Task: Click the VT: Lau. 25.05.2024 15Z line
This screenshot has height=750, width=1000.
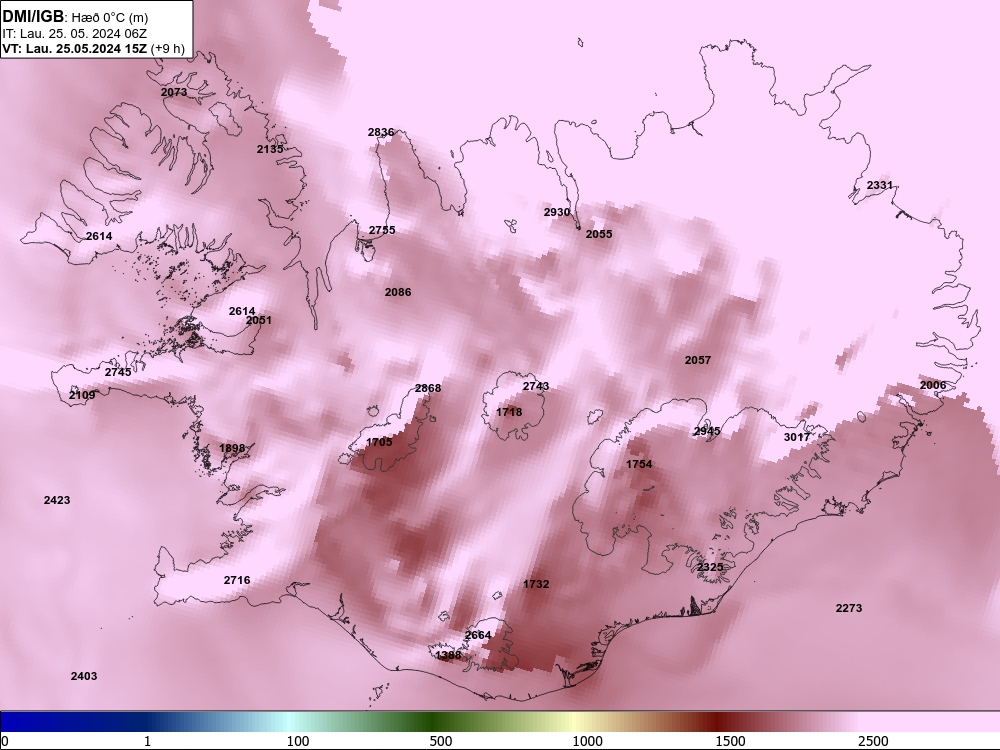Action: tap(93, 48)
